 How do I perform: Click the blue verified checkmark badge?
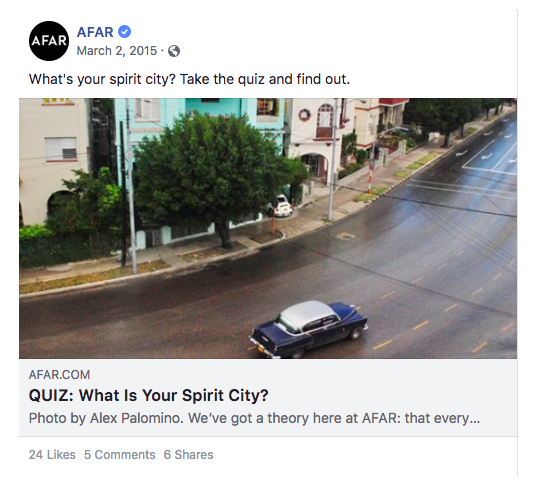tap(124, 32)
